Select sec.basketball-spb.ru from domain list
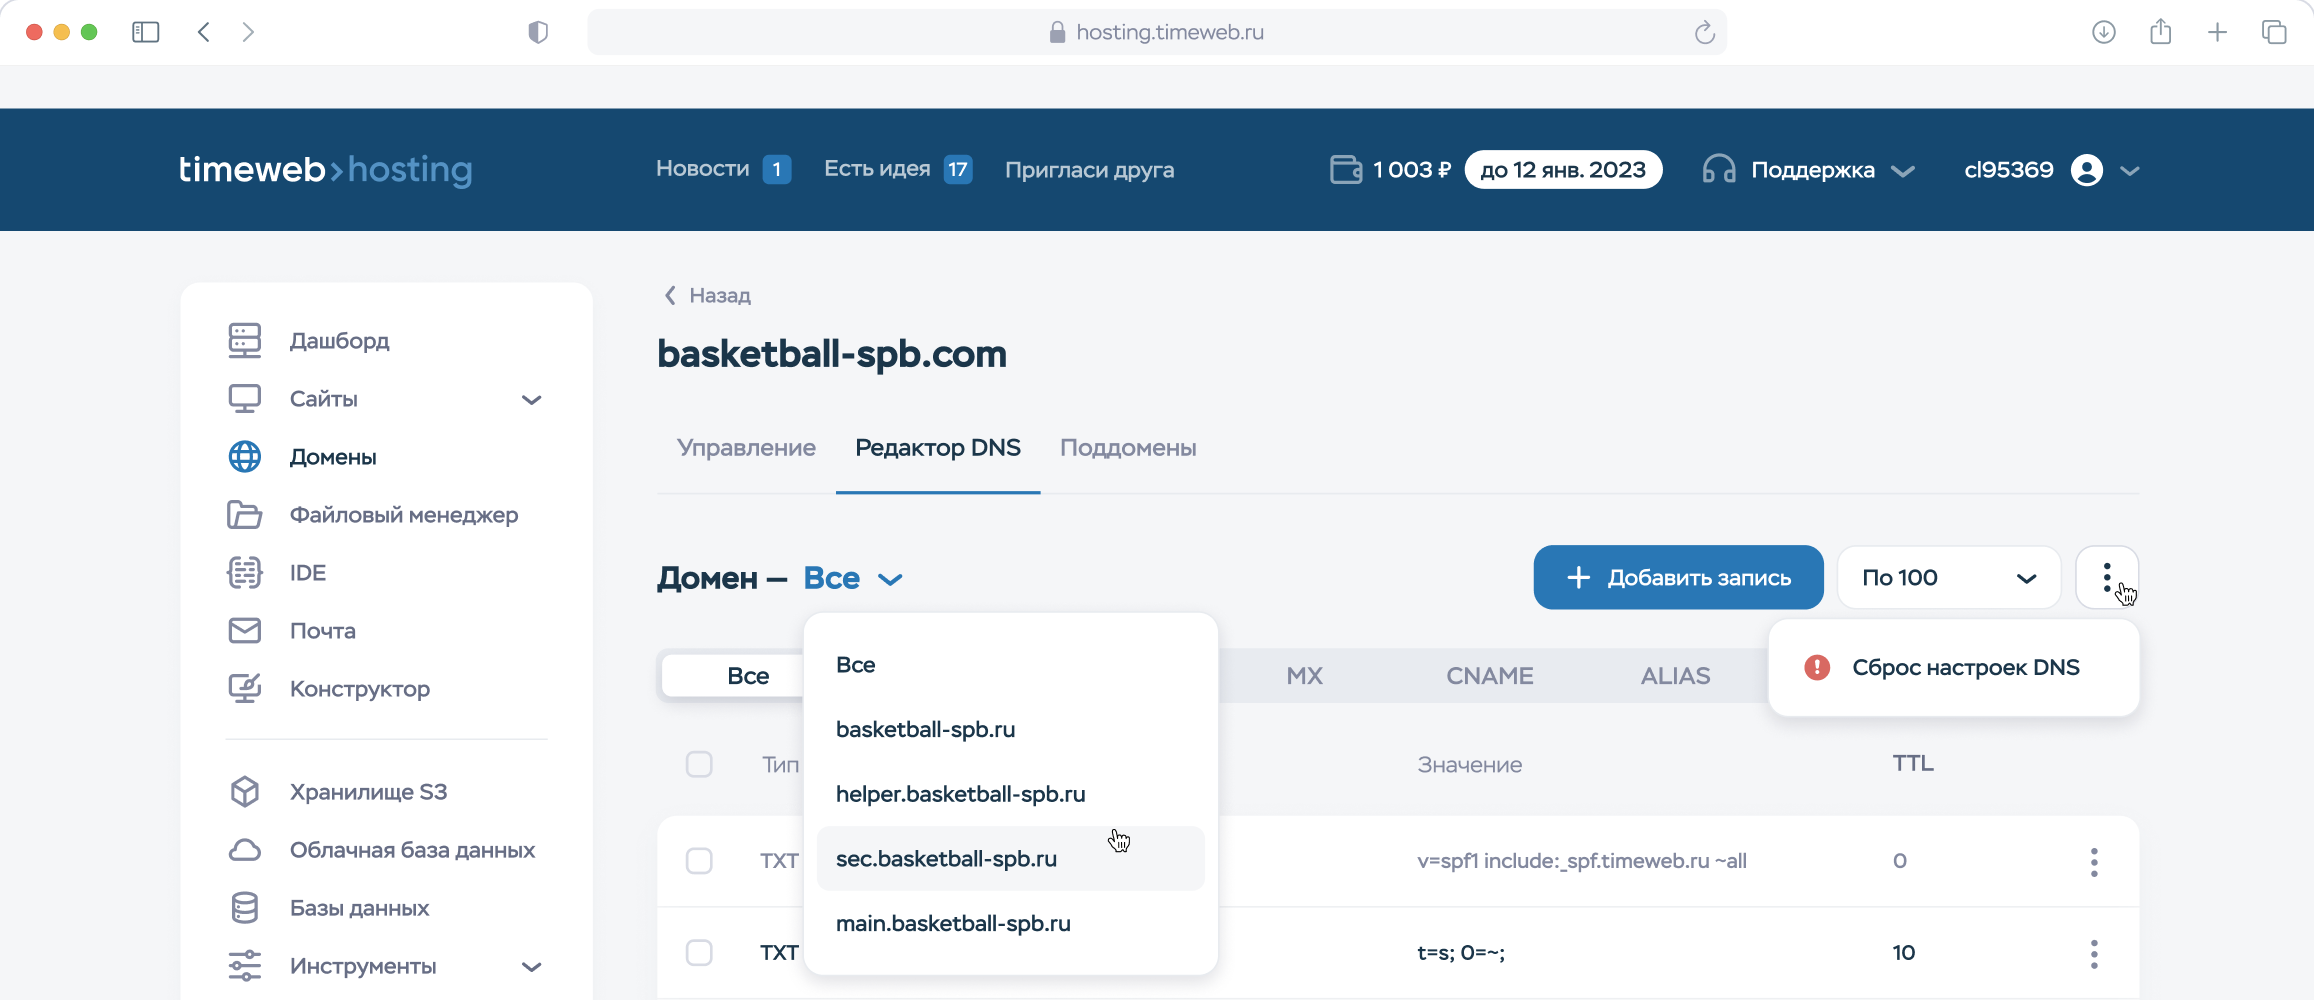The image size is (2314, 1000). coord(946,859)
